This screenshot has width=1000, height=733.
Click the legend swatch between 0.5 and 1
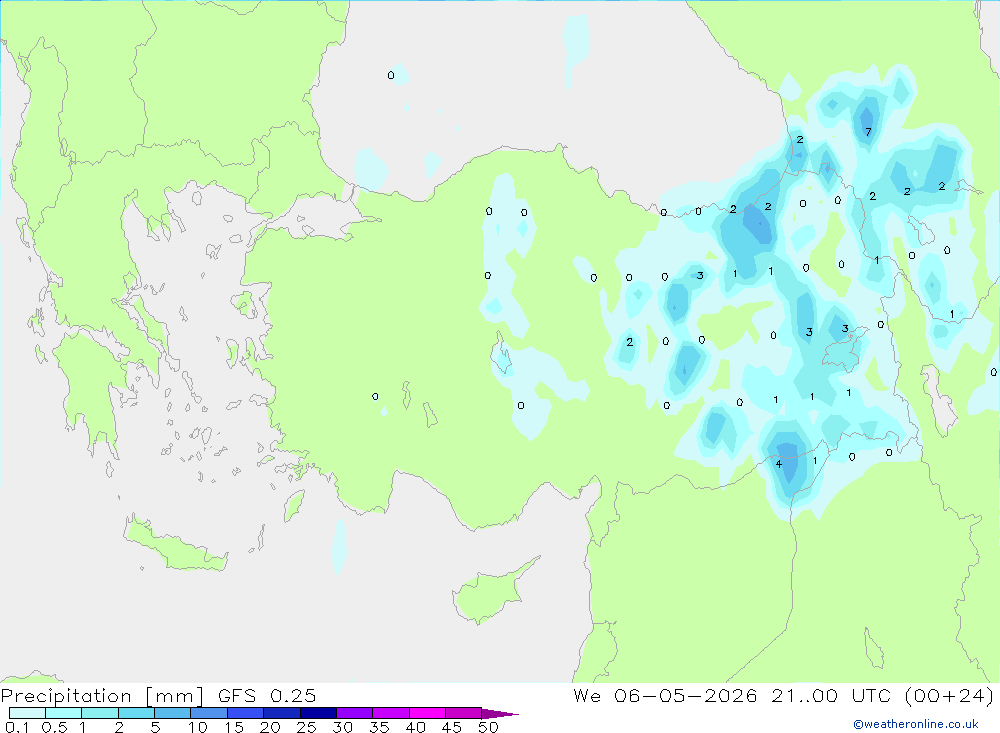64,713
